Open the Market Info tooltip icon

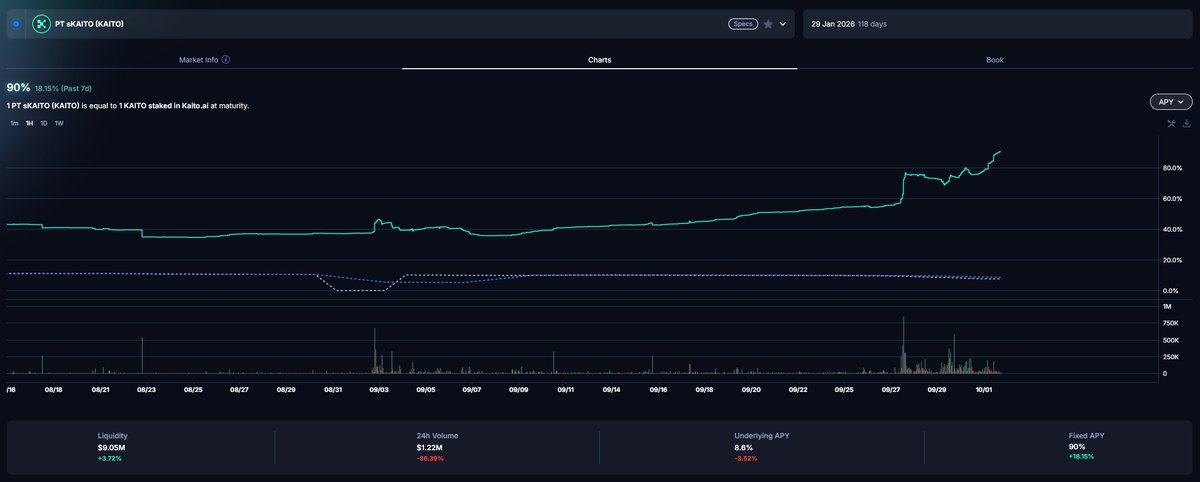point(226,60)
